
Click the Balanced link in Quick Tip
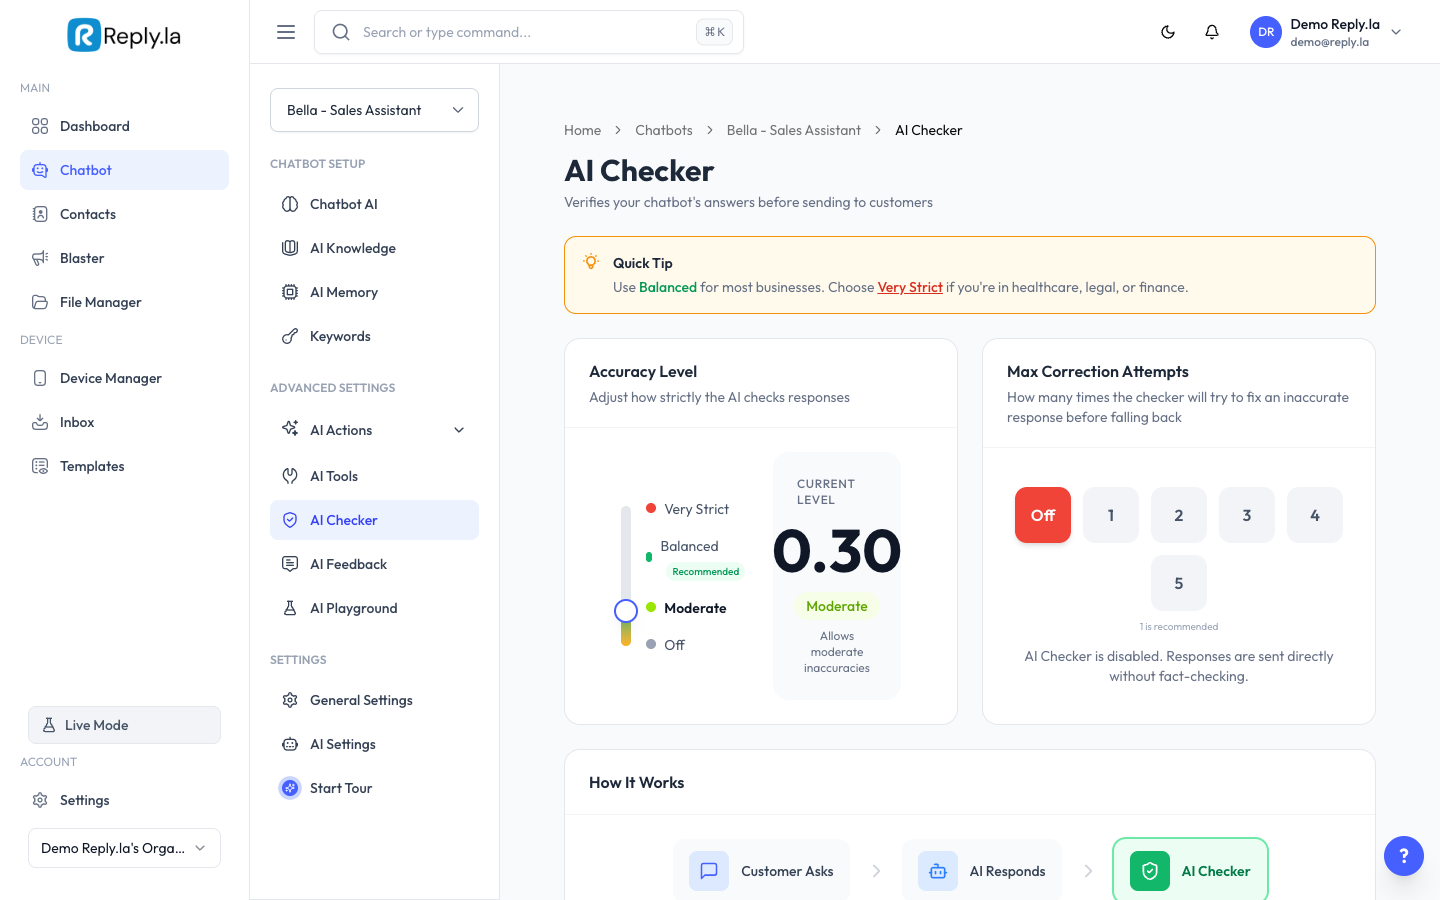(x=668, y=287)
